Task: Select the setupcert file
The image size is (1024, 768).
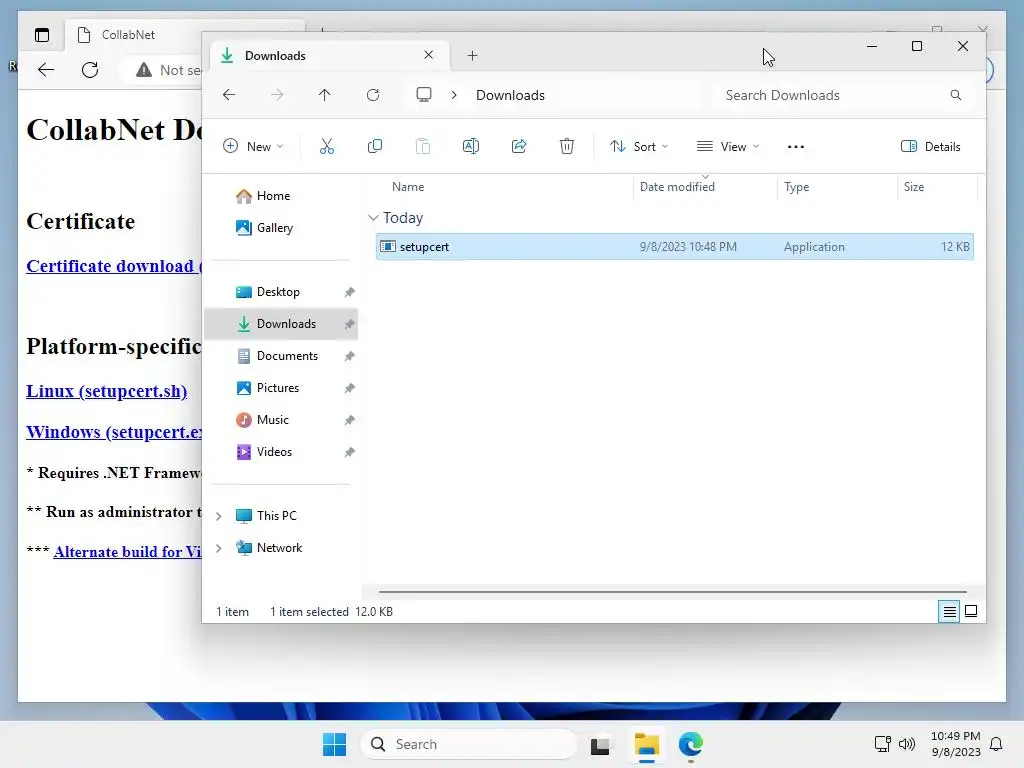Action: point(675,247)
